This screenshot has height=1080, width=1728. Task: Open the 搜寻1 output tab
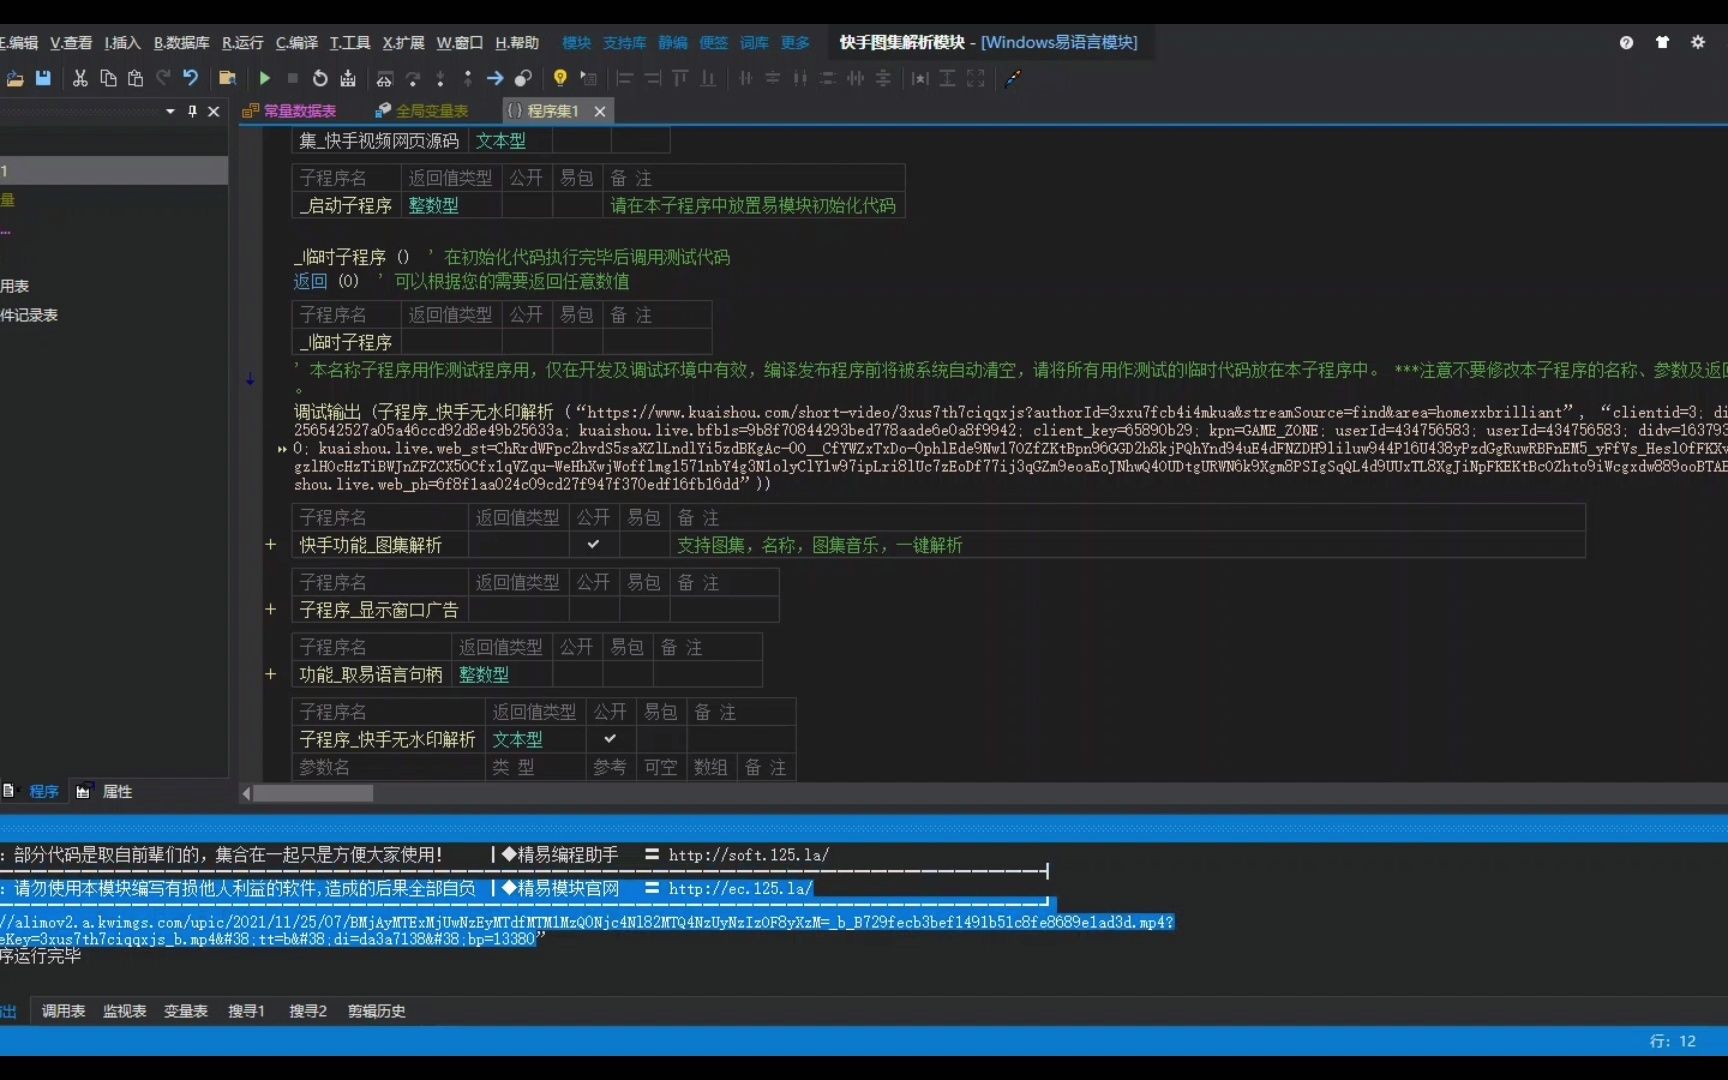[246, 1011]
